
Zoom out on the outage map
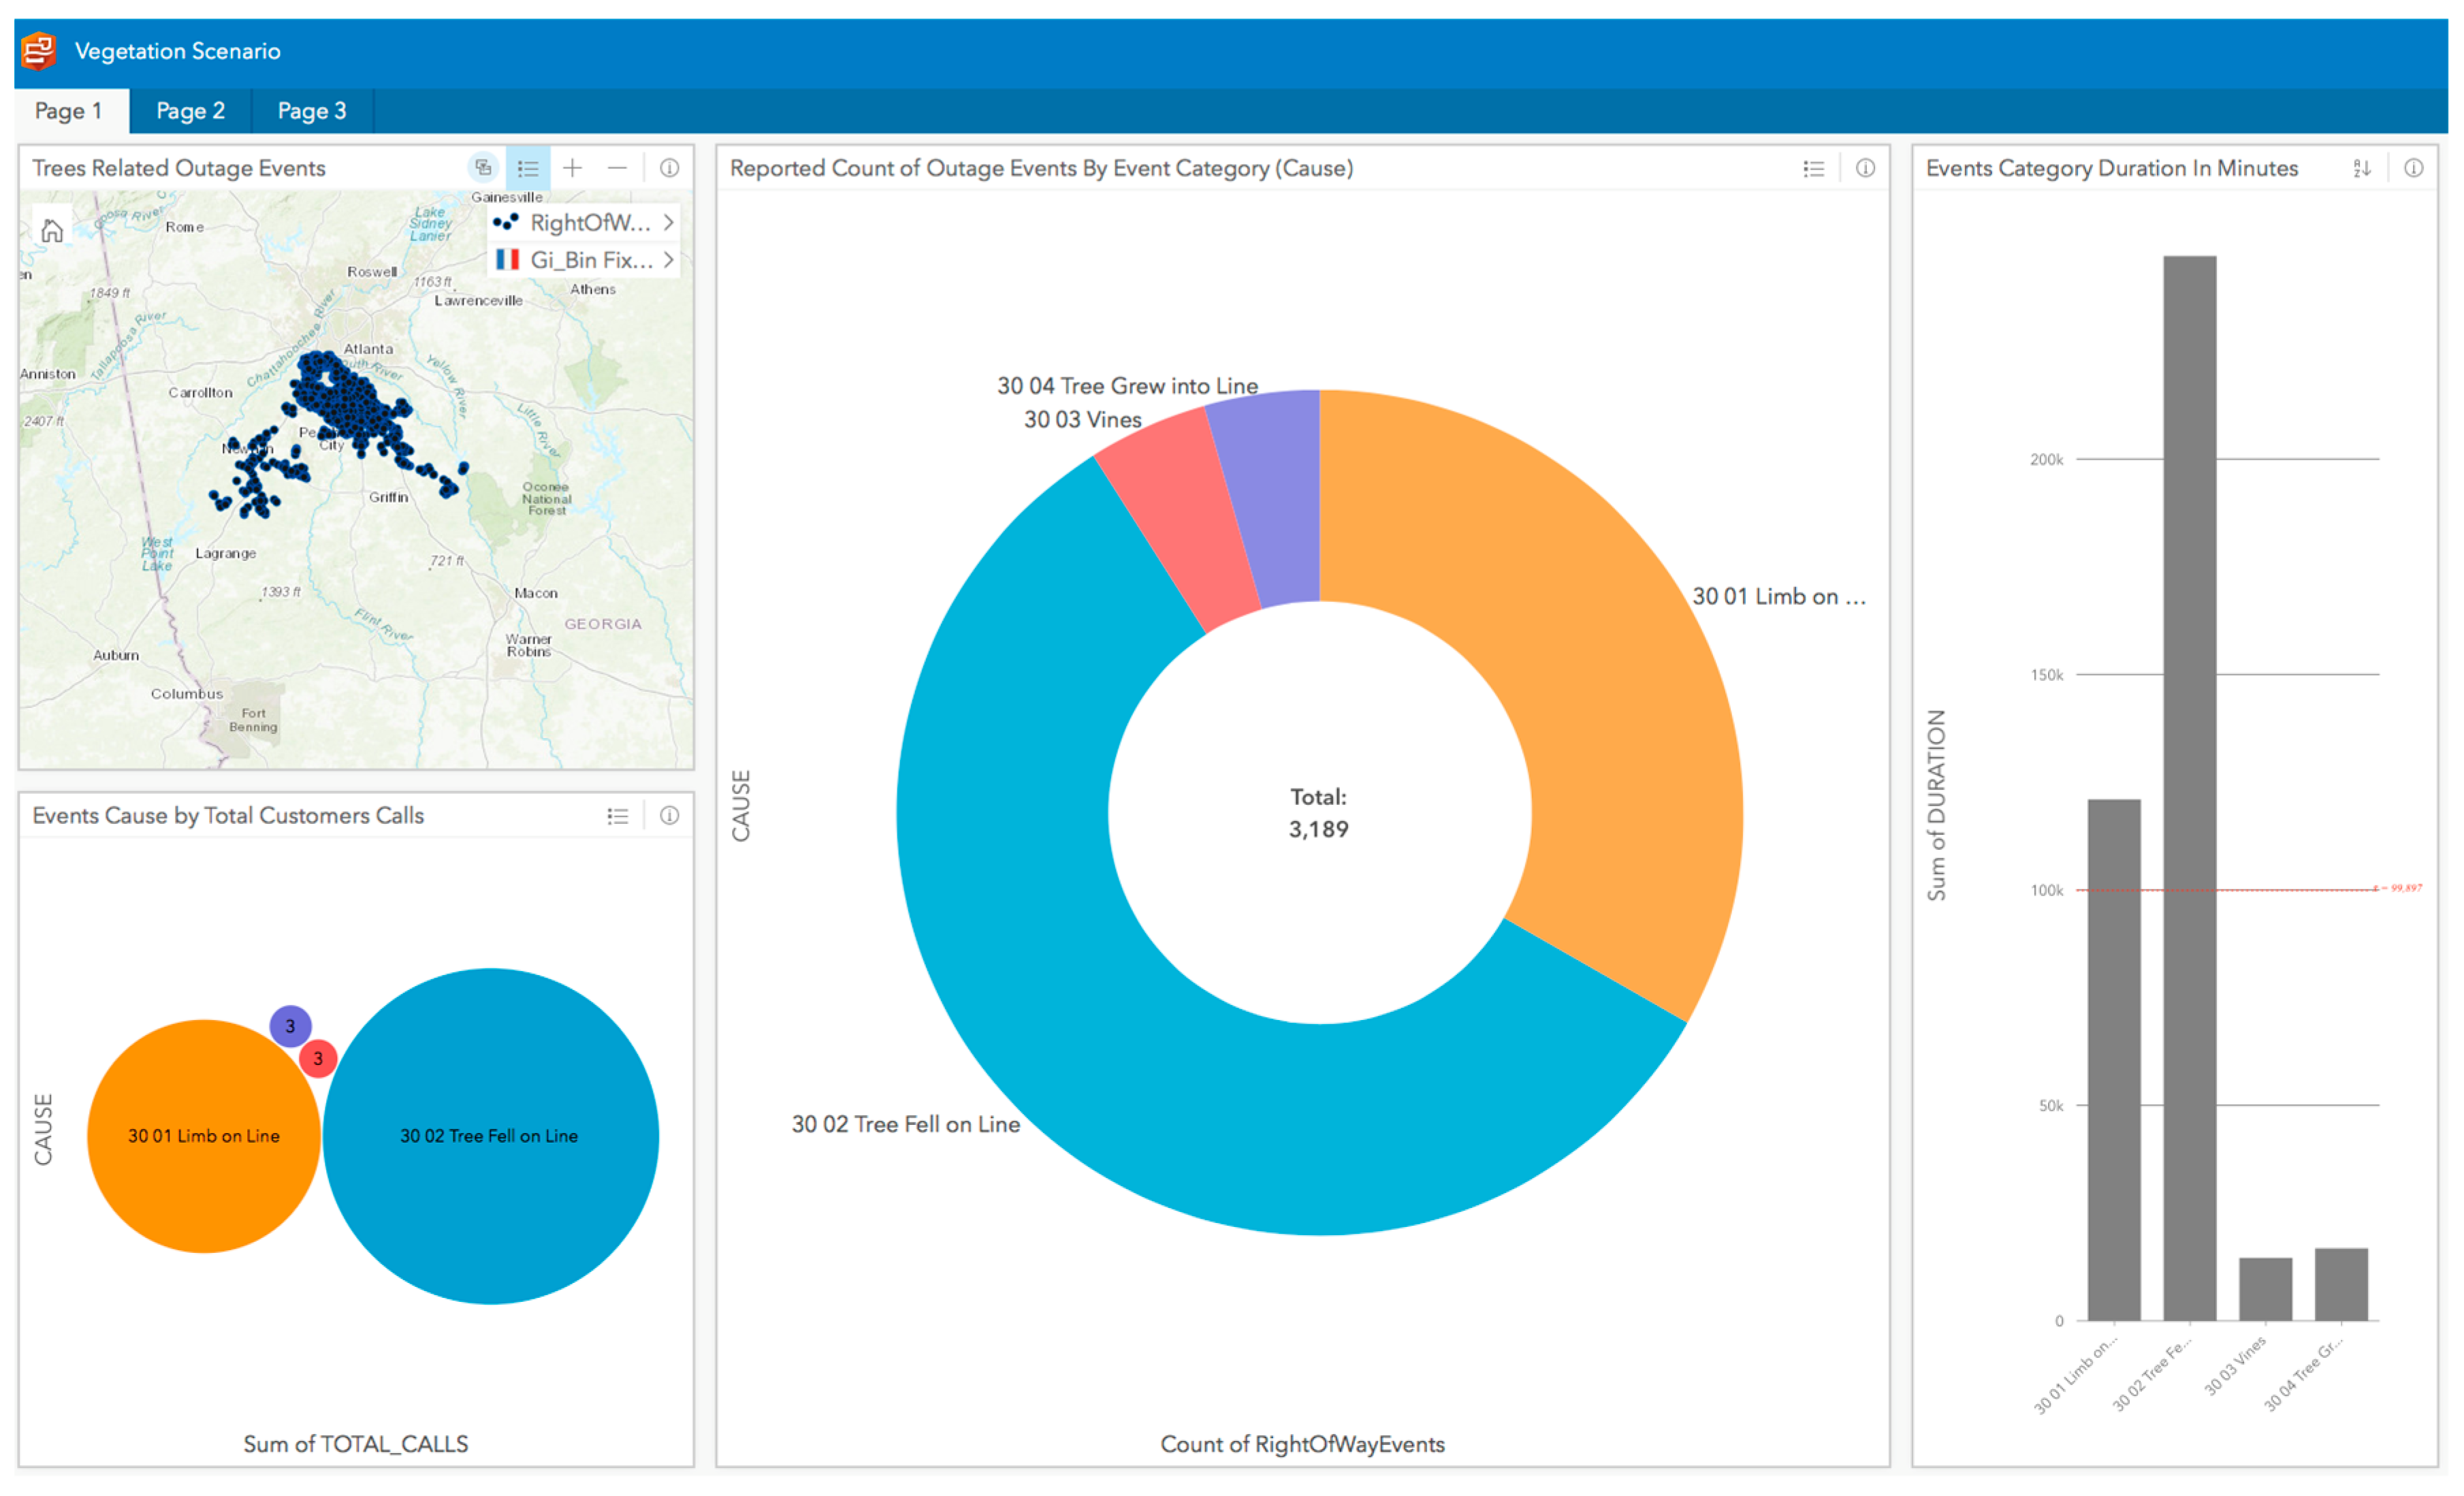[617, 168]
